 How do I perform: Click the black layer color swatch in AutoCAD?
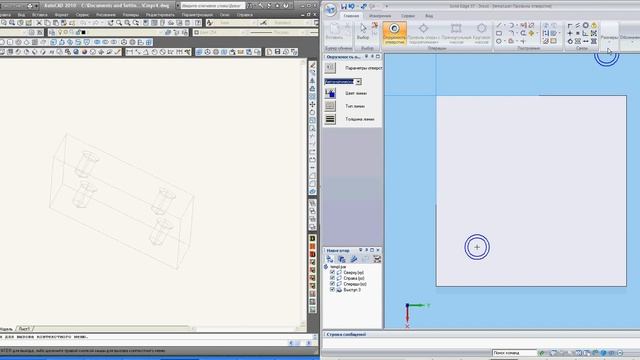pyautogui.click(x=83, y=32)
